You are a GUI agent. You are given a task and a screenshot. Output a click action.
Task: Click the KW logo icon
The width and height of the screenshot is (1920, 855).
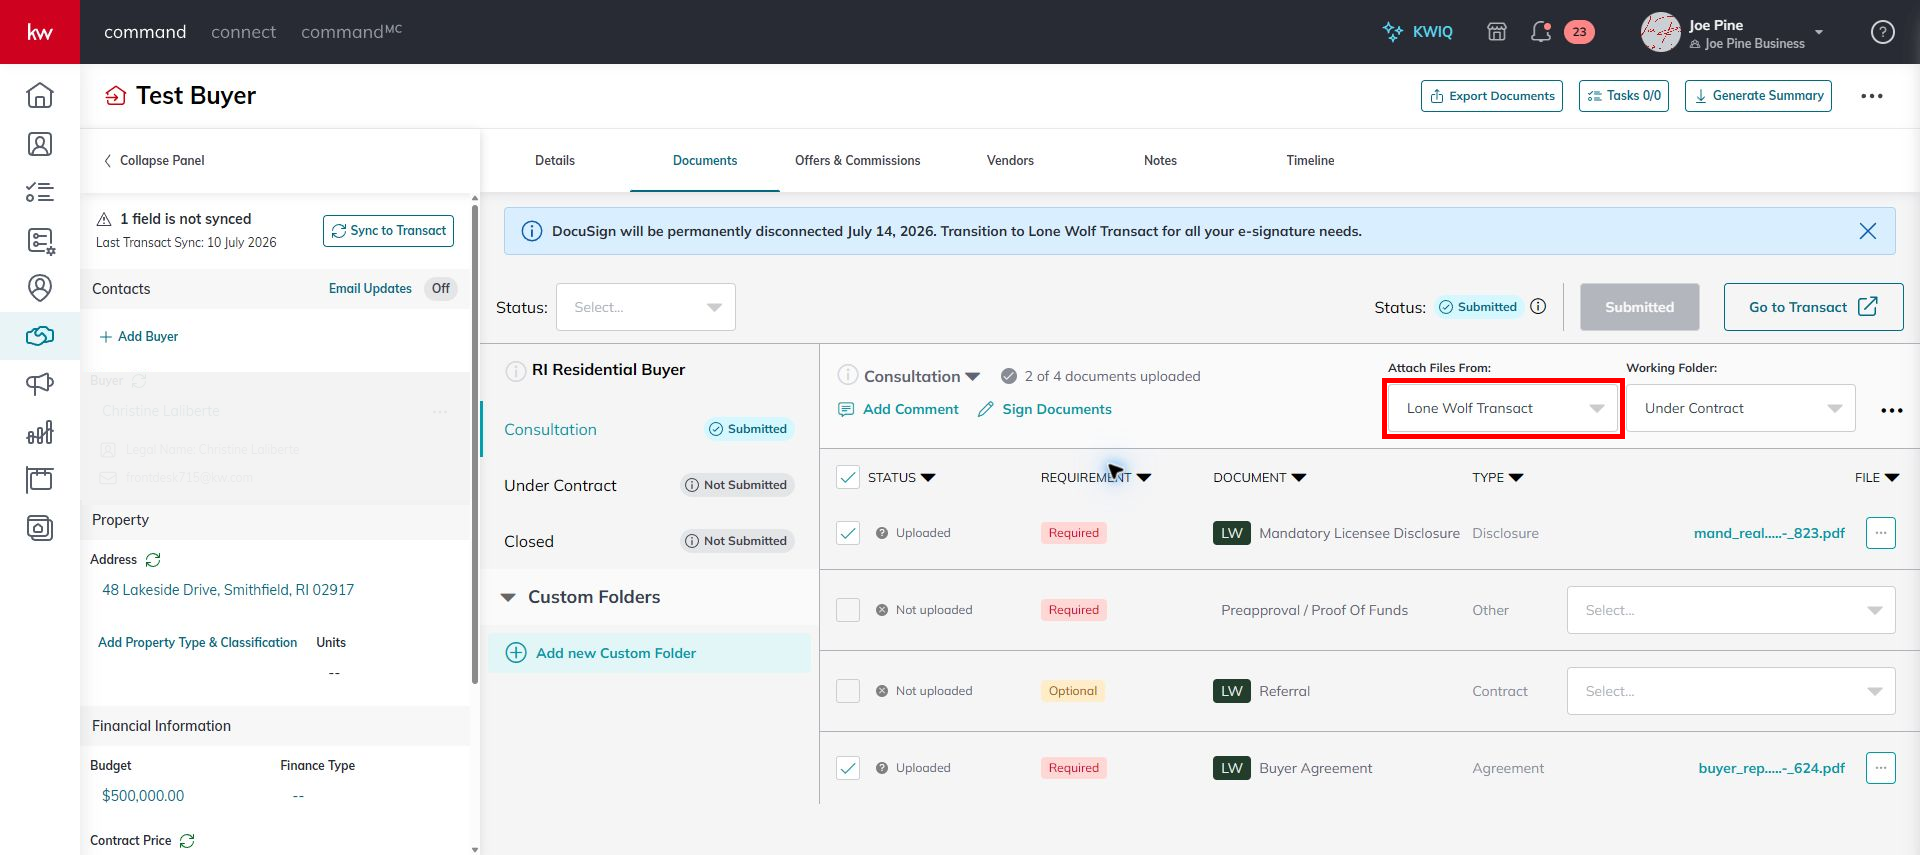pyautogui.click(x=40, y=32)
